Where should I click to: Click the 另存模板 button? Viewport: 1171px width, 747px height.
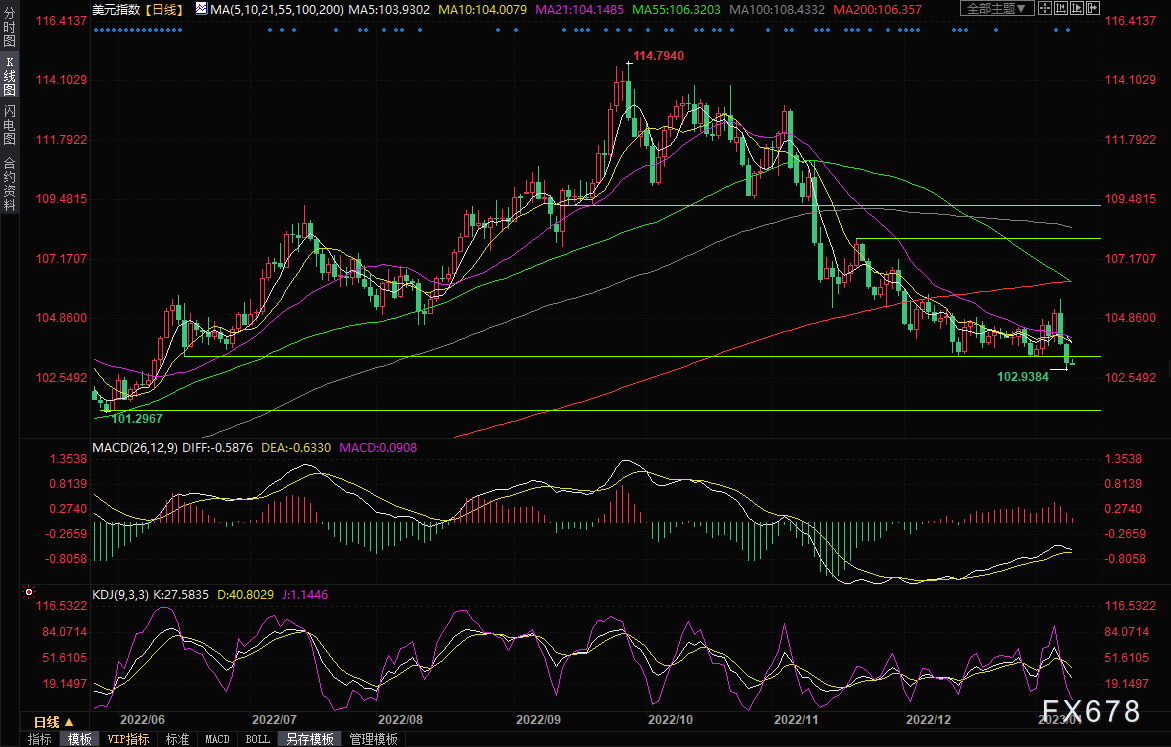click(310, 740)
